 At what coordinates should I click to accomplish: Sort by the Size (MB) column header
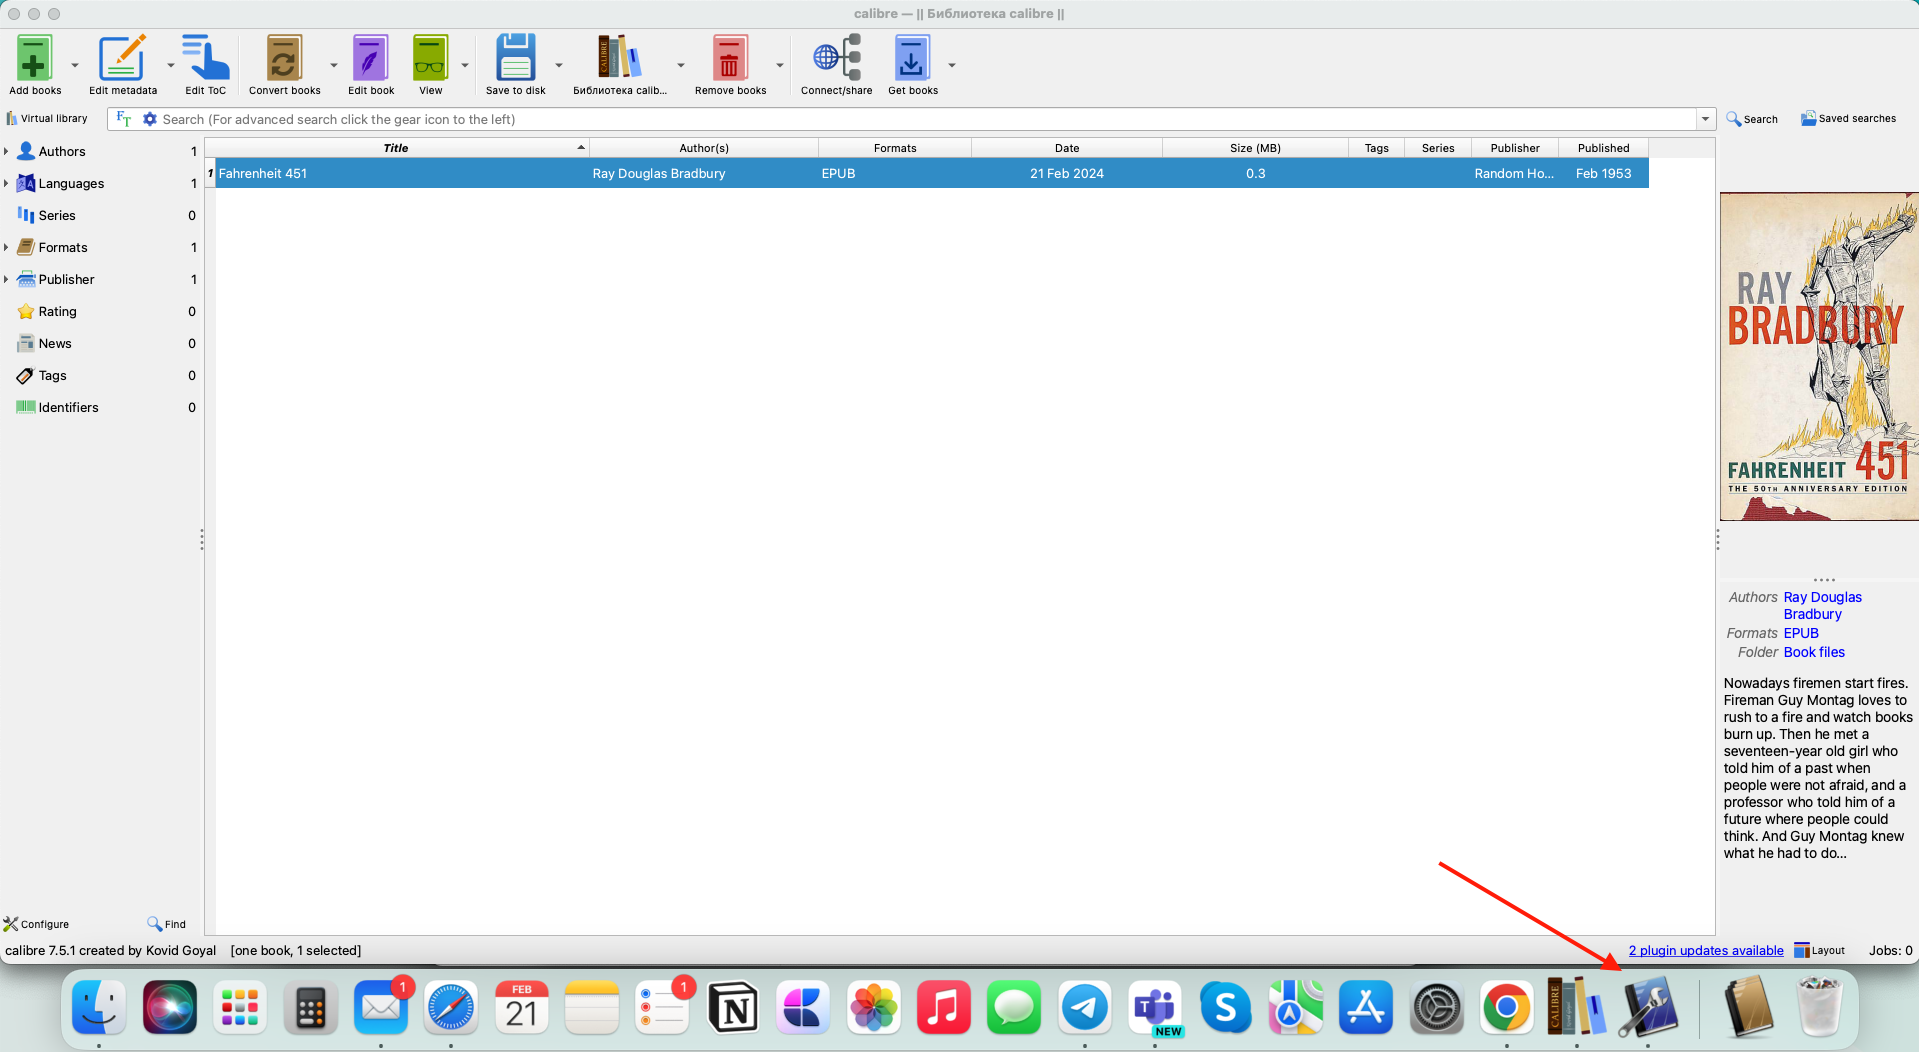click(1255, 148)
